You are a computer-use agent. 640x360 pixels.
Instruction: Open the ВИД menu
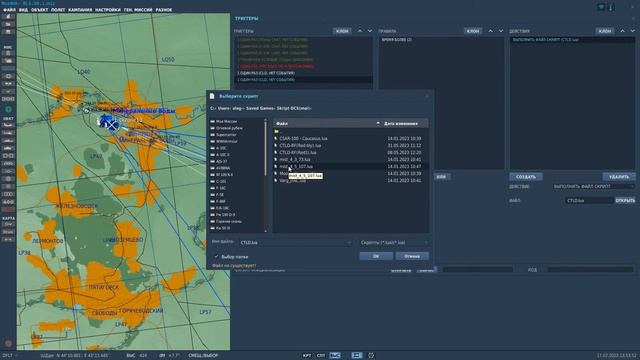23,10
